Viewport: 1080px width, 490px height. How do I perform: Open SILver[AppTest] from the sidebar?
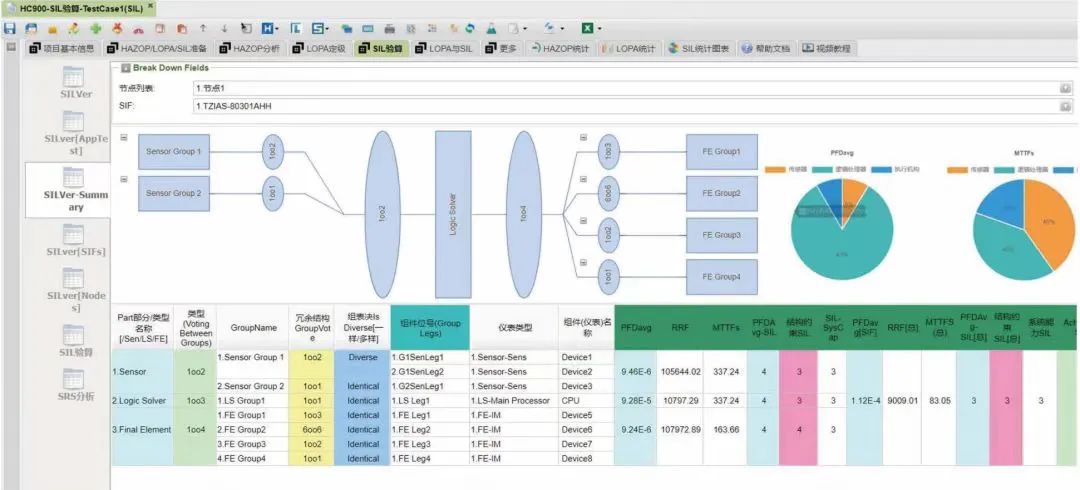(74, 133)
